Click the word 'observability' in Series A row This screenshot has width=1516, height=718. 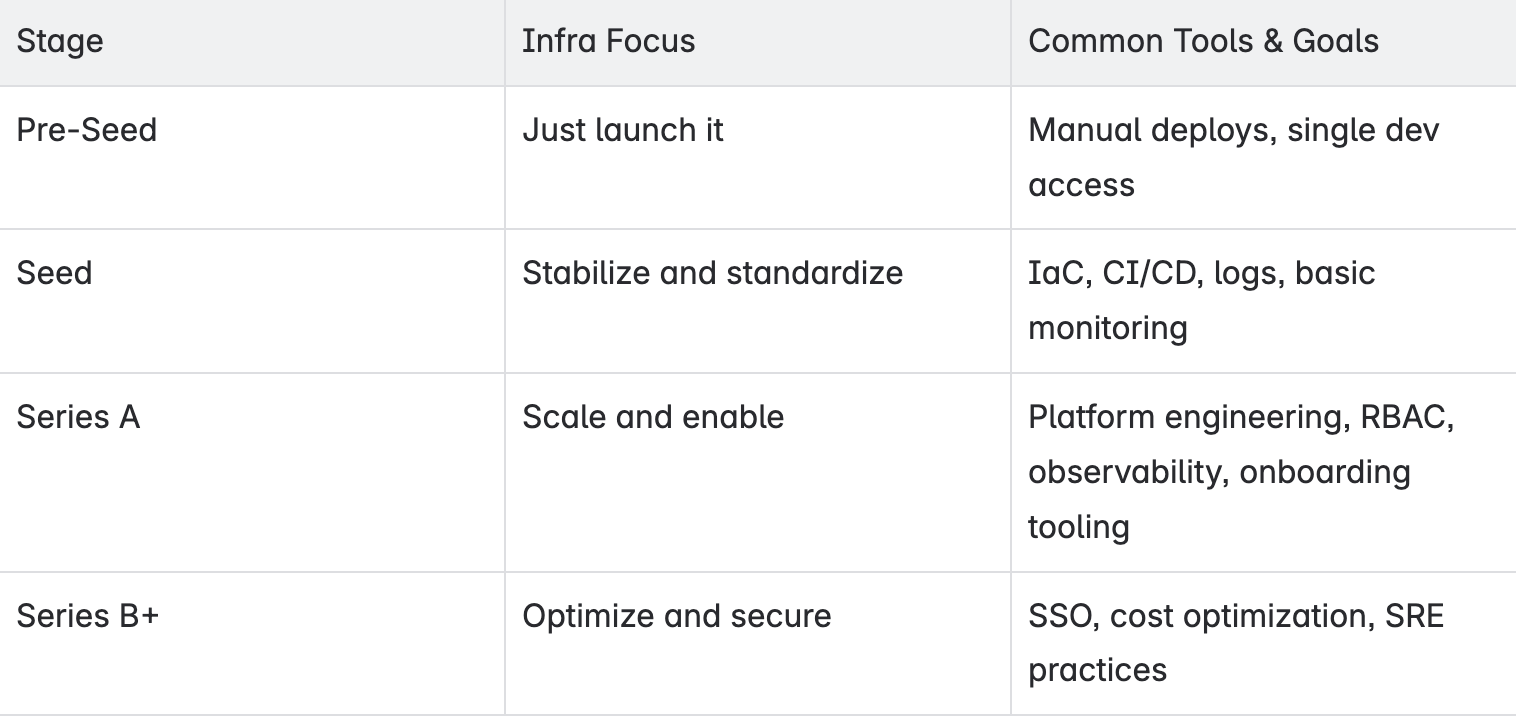click(1126, 472)
